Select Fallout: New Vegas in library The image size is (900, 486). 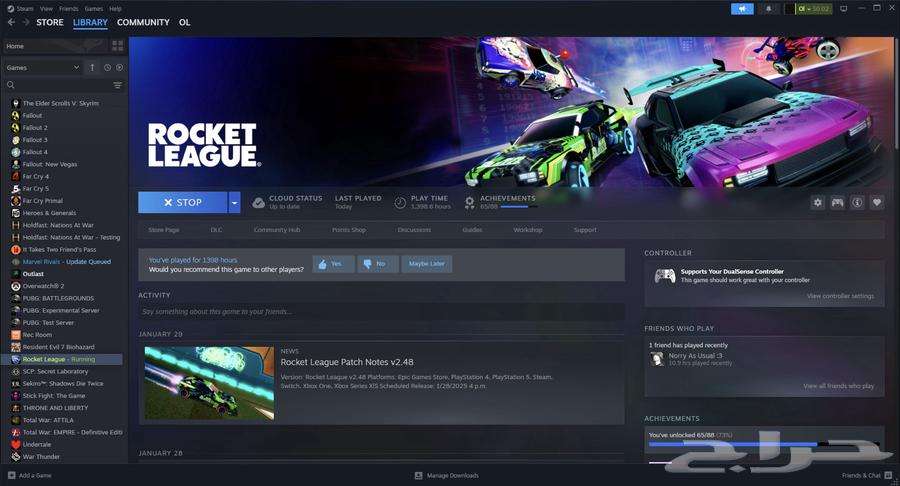[49, 164]
